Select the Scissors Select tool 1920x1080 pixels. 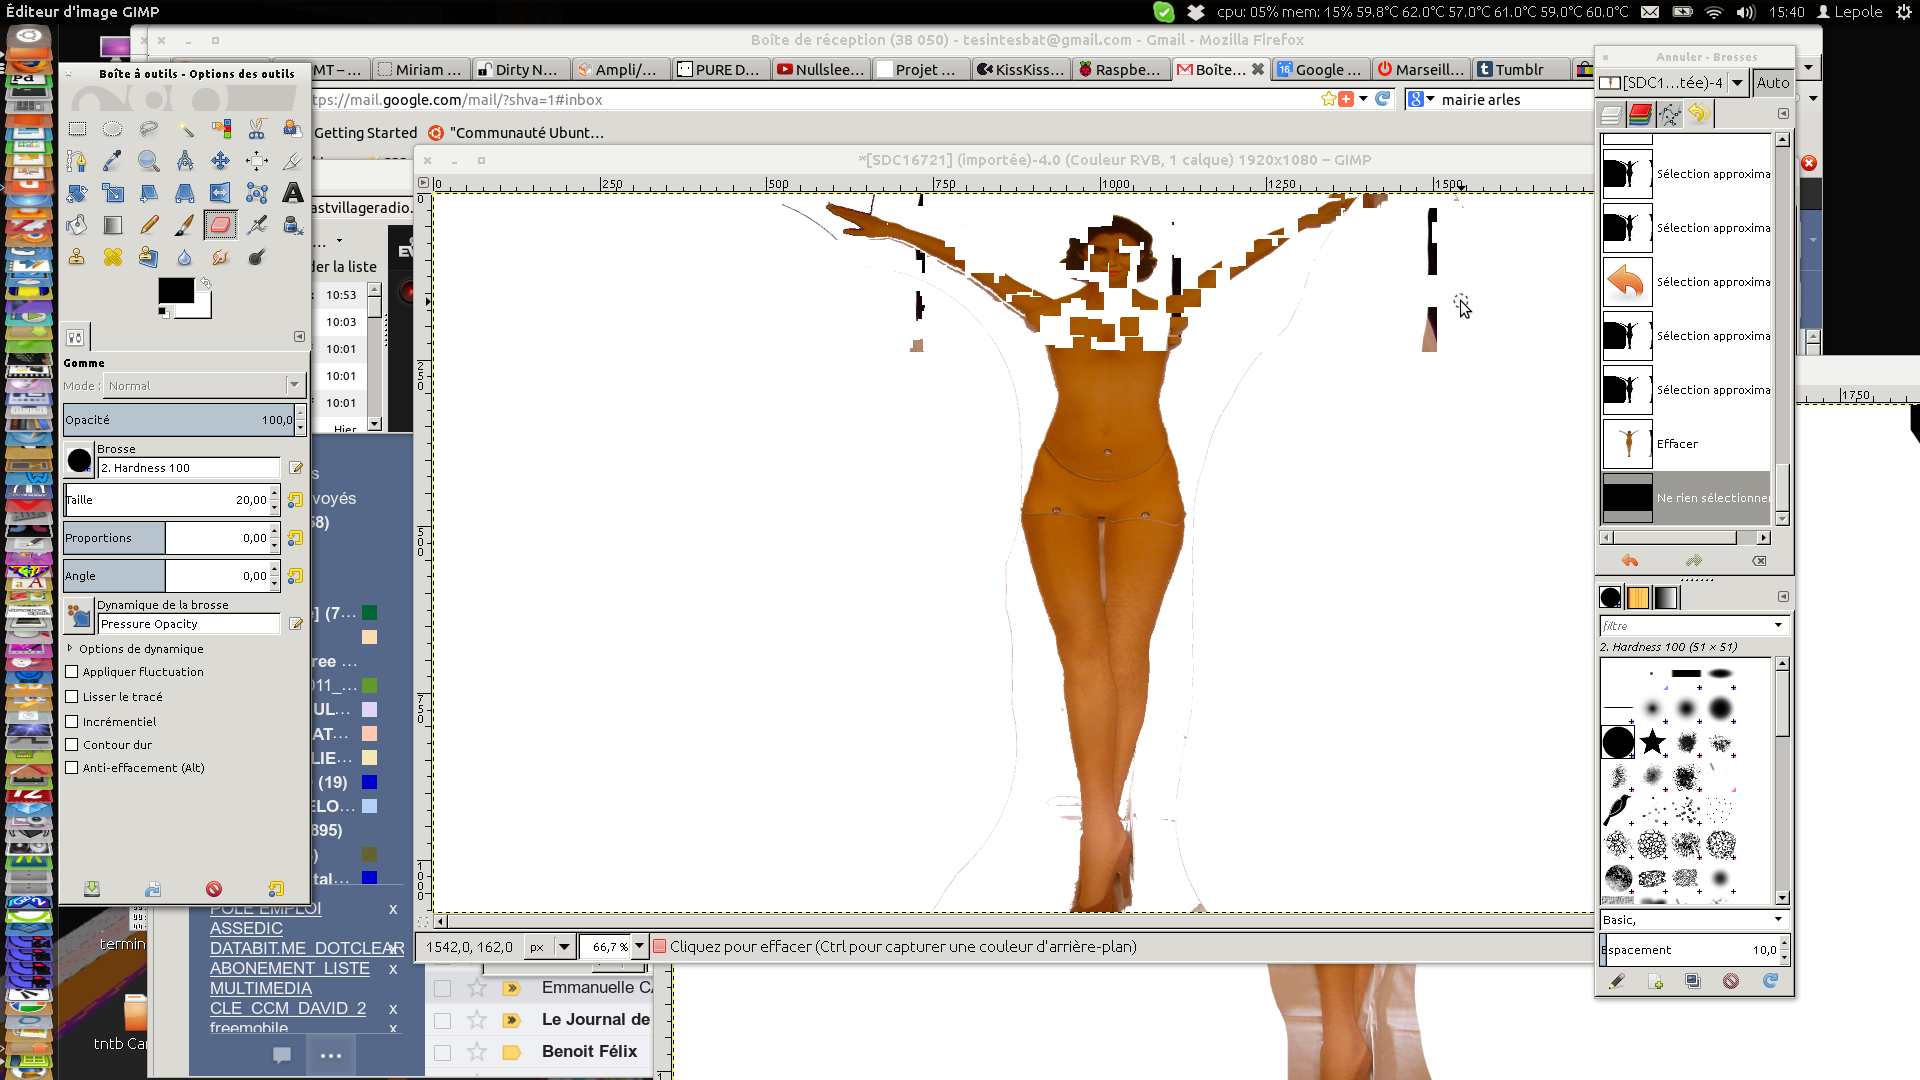[x=257, y=129]
